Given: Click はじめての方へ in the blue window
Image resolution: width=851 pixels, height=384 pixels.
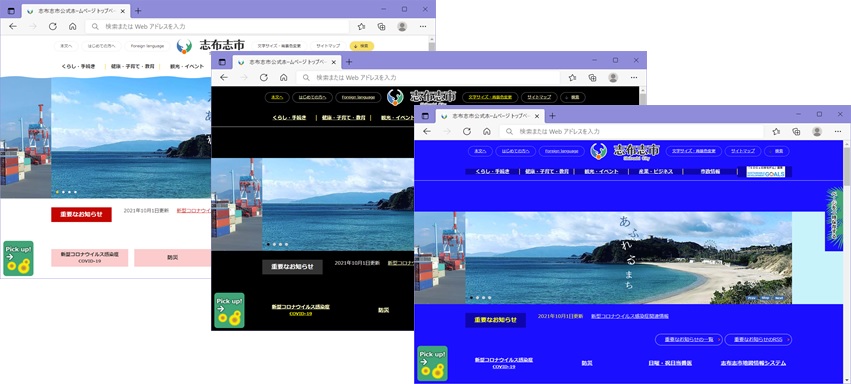Looking at the screenshot, I should tap(516, 151).
